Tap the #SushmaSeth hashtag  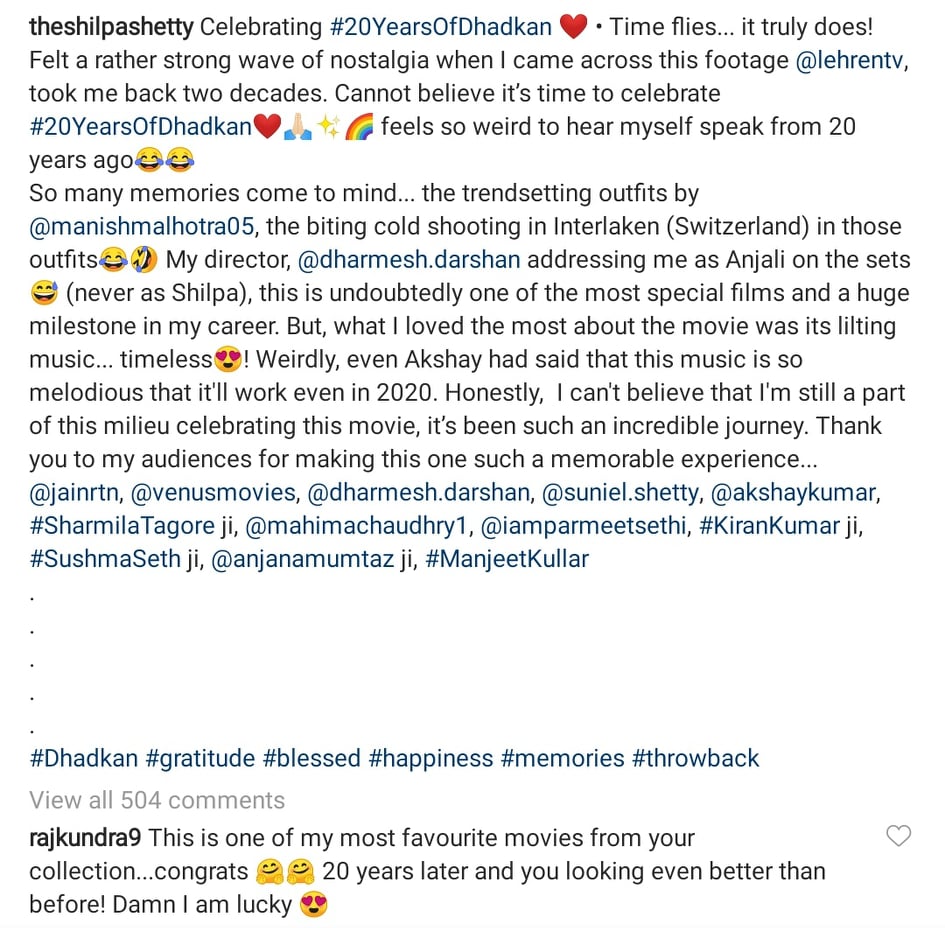pos(105,559)
